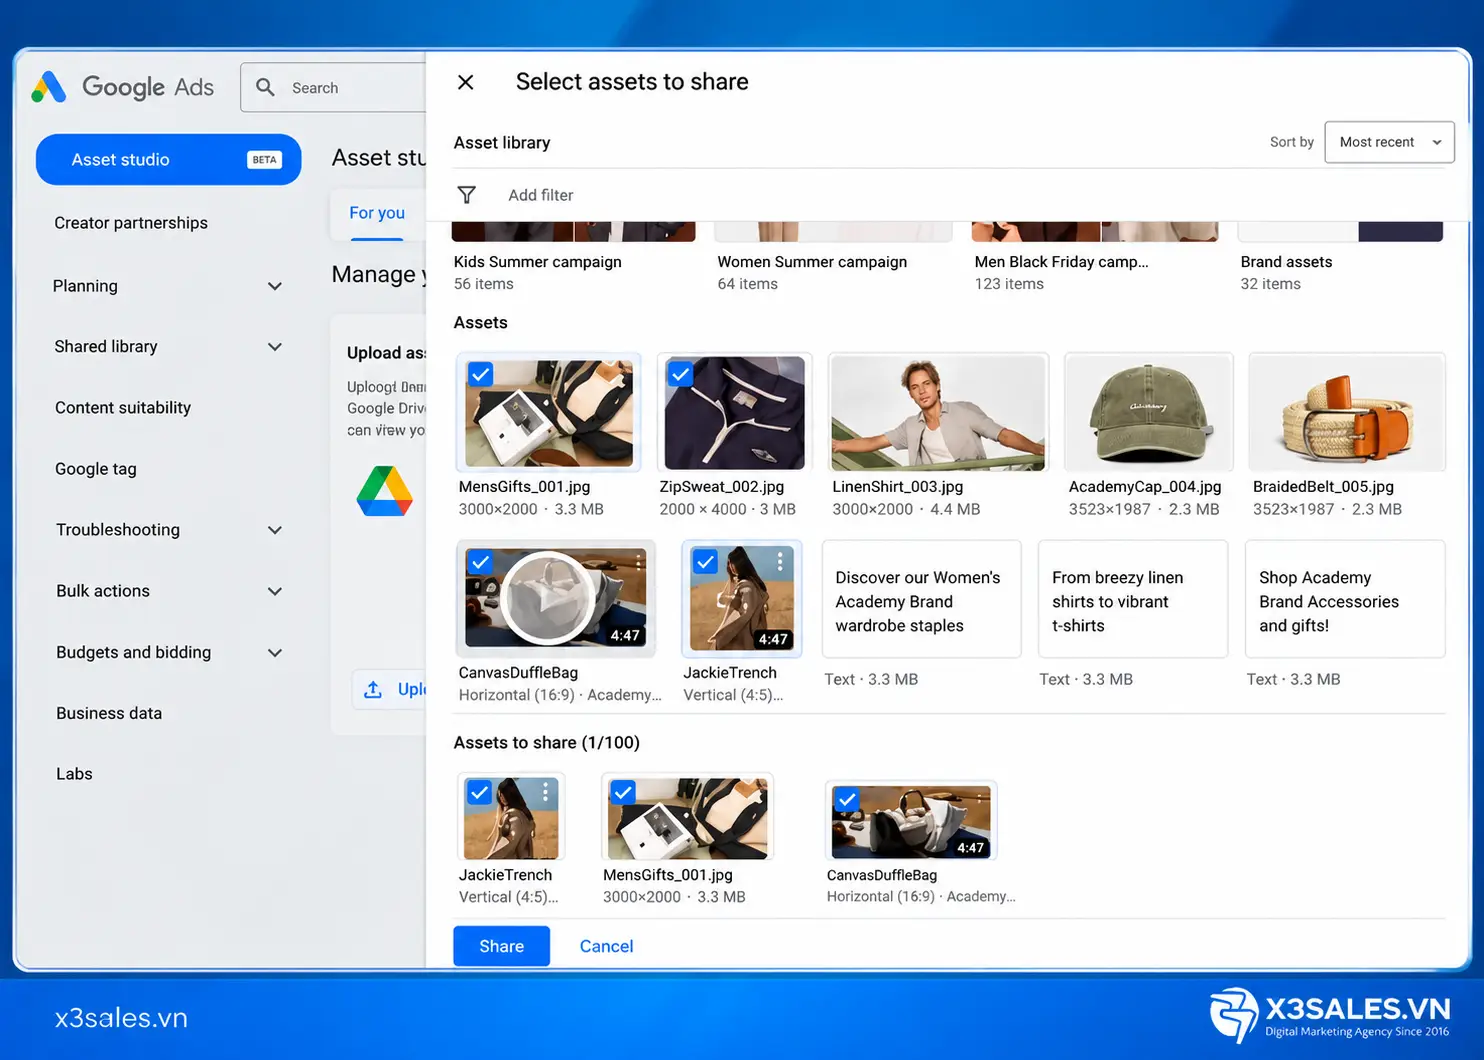Open the Kids Summer campaign folder
This screenshot has width=1484, height=1060.
573,256
